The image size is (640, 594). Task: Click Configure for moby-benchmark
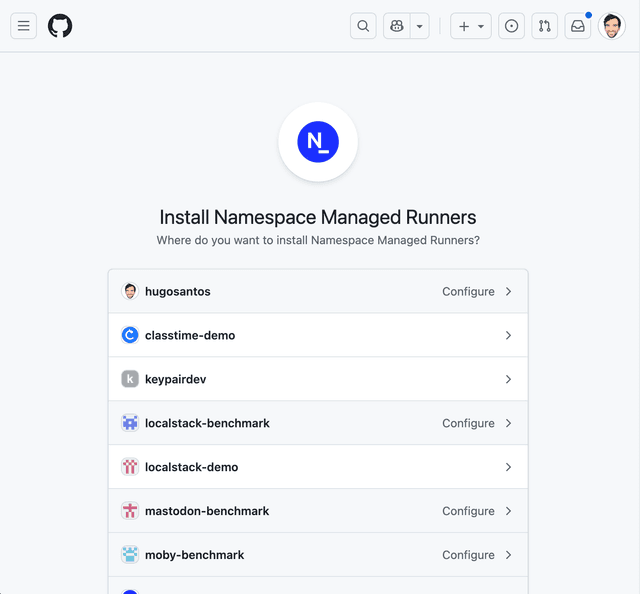pos(468,555)
